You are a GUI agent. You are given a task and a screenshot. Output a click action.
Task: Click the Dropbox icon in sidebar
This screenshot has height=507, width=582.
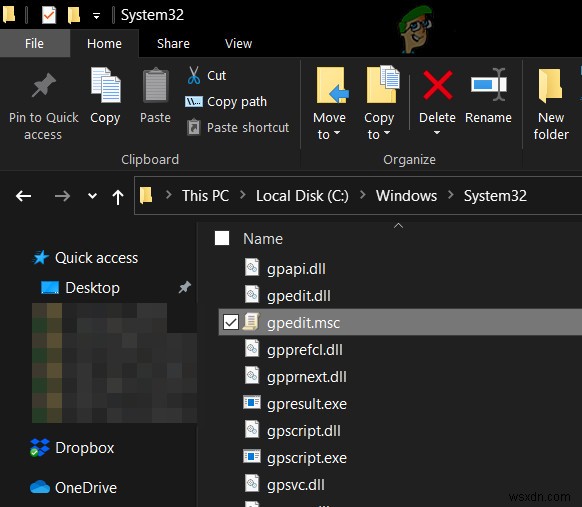coord(40,448)
